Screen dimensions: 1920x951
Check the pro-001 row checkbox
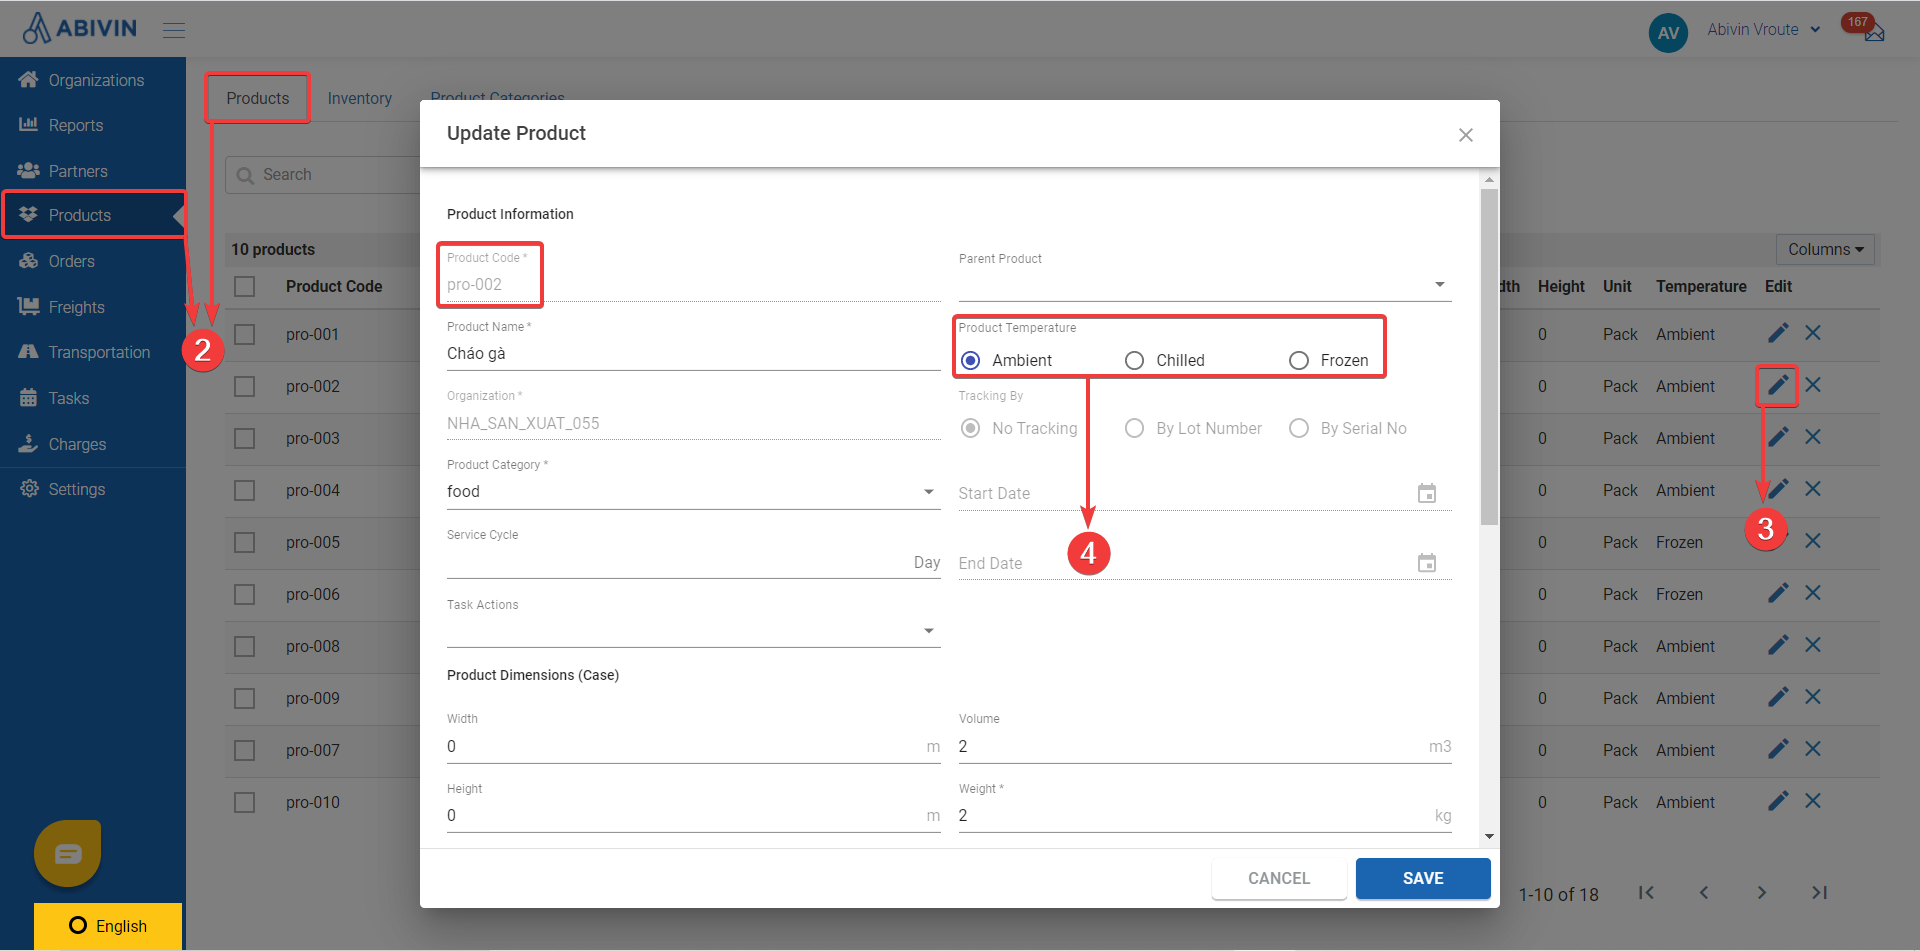244,335
